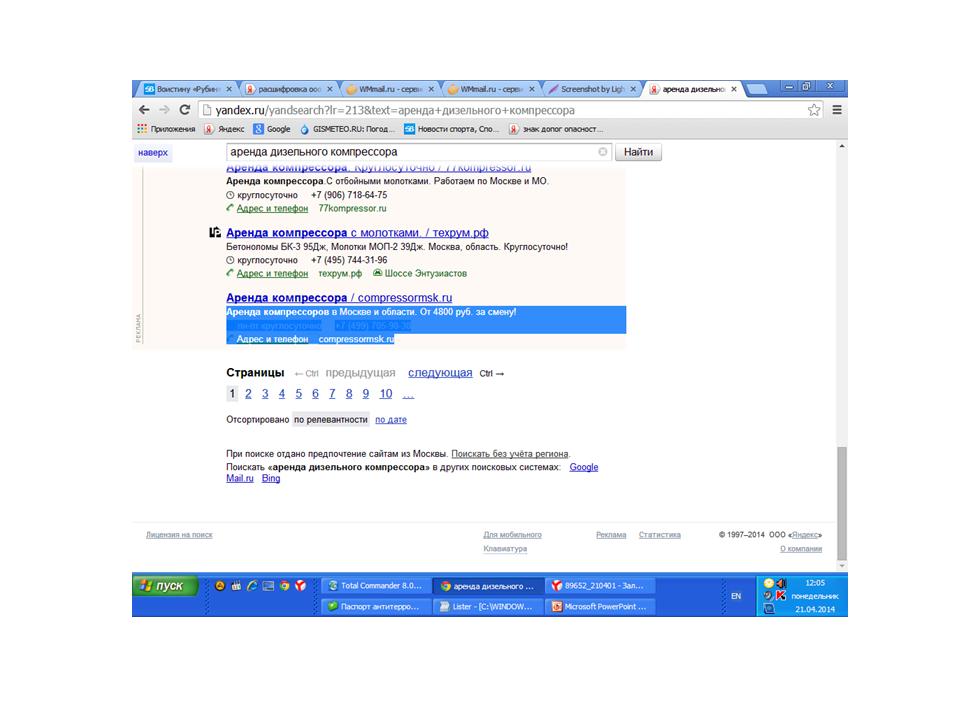
Task: Click the Шоссе Энтузиастов metro link
Action: (426, 273)
